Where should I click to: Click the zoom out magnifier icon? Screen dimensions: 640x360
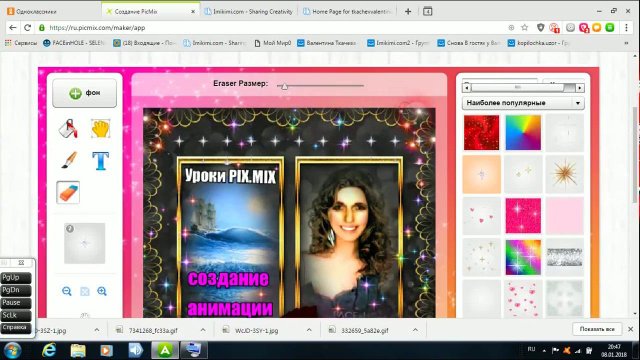(67, 291)
